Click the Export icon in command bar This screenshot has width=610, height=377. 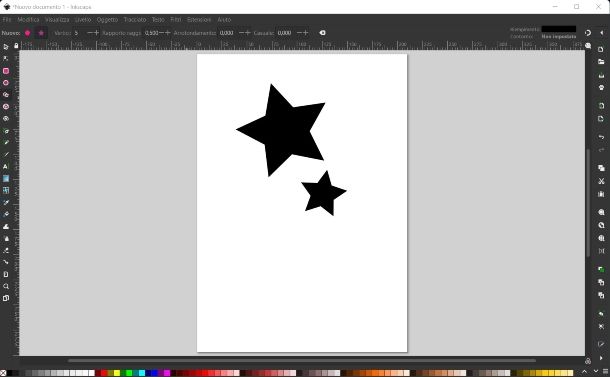(601, 119)
